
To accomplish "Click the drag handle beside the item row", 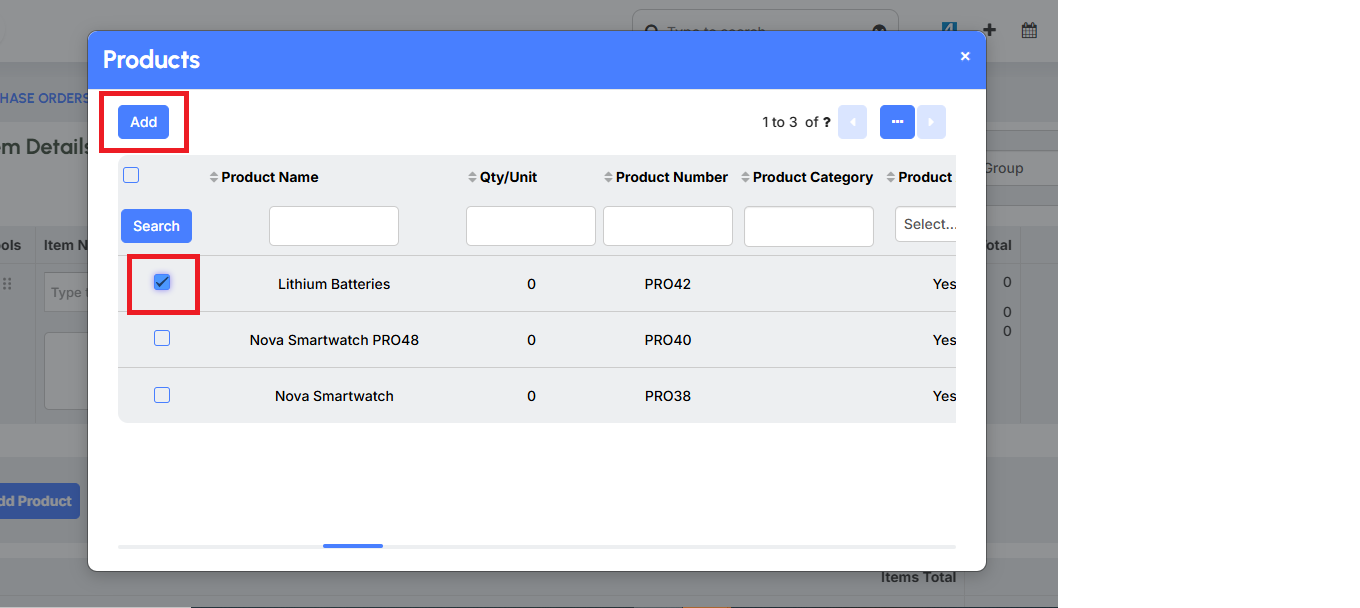I will [8, 283].
